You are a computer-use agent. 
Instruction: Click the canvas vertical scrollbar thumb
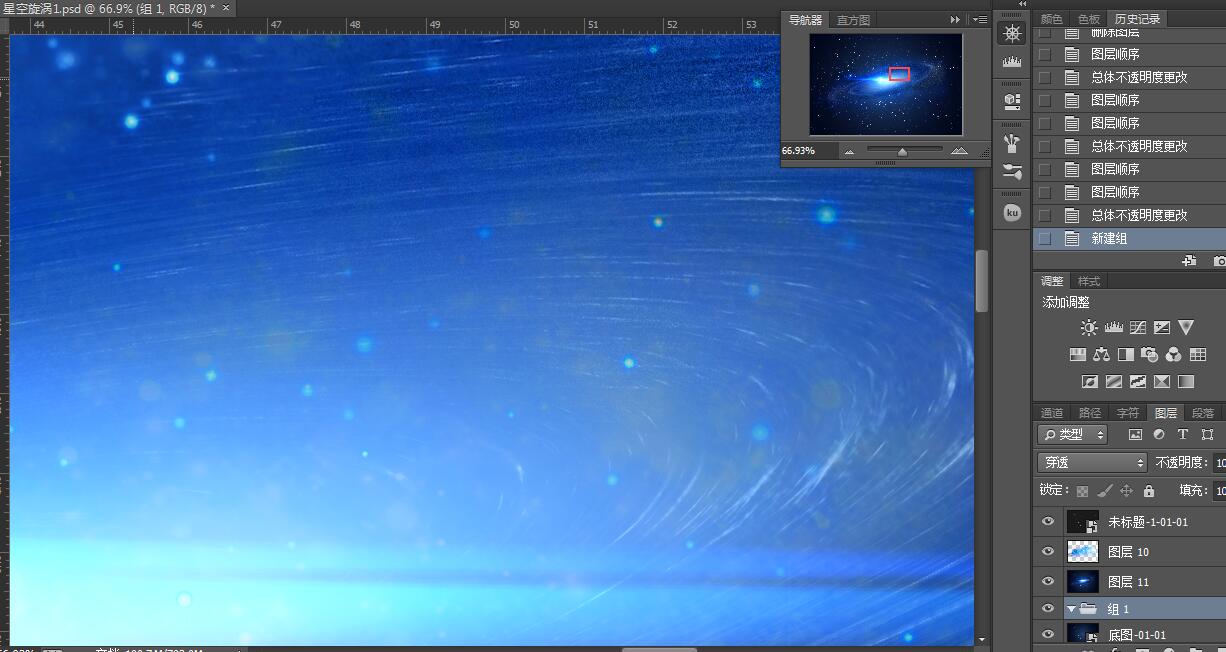[x=982, y=280]
